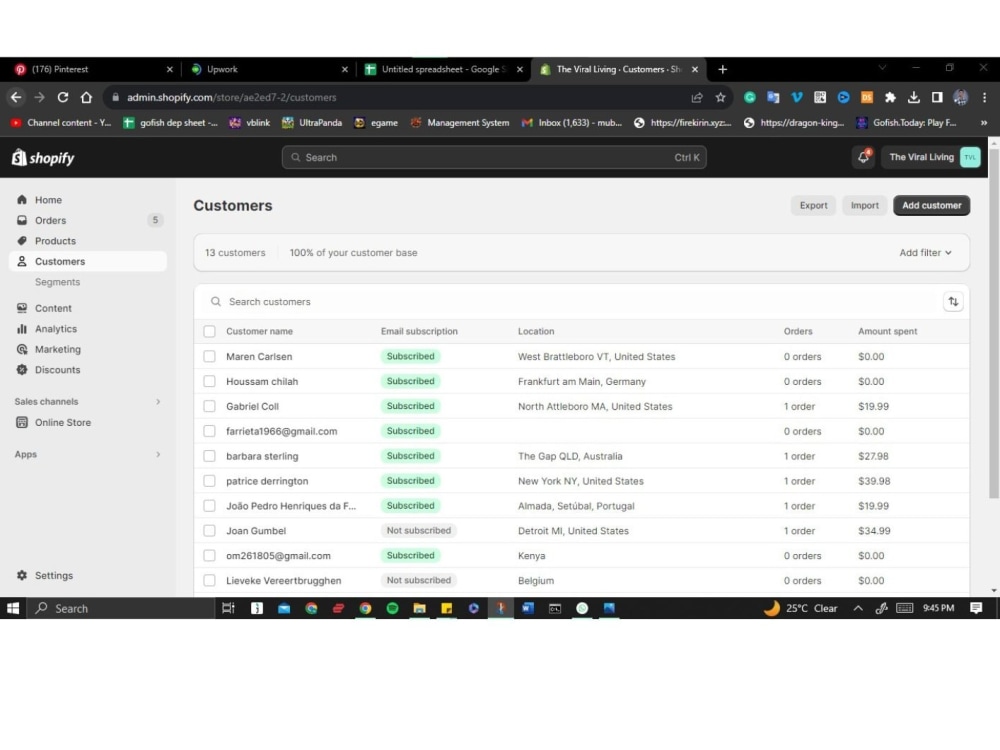Check the row for Joan Gumbel
The image size is (1000, 750).
point(209,531)
